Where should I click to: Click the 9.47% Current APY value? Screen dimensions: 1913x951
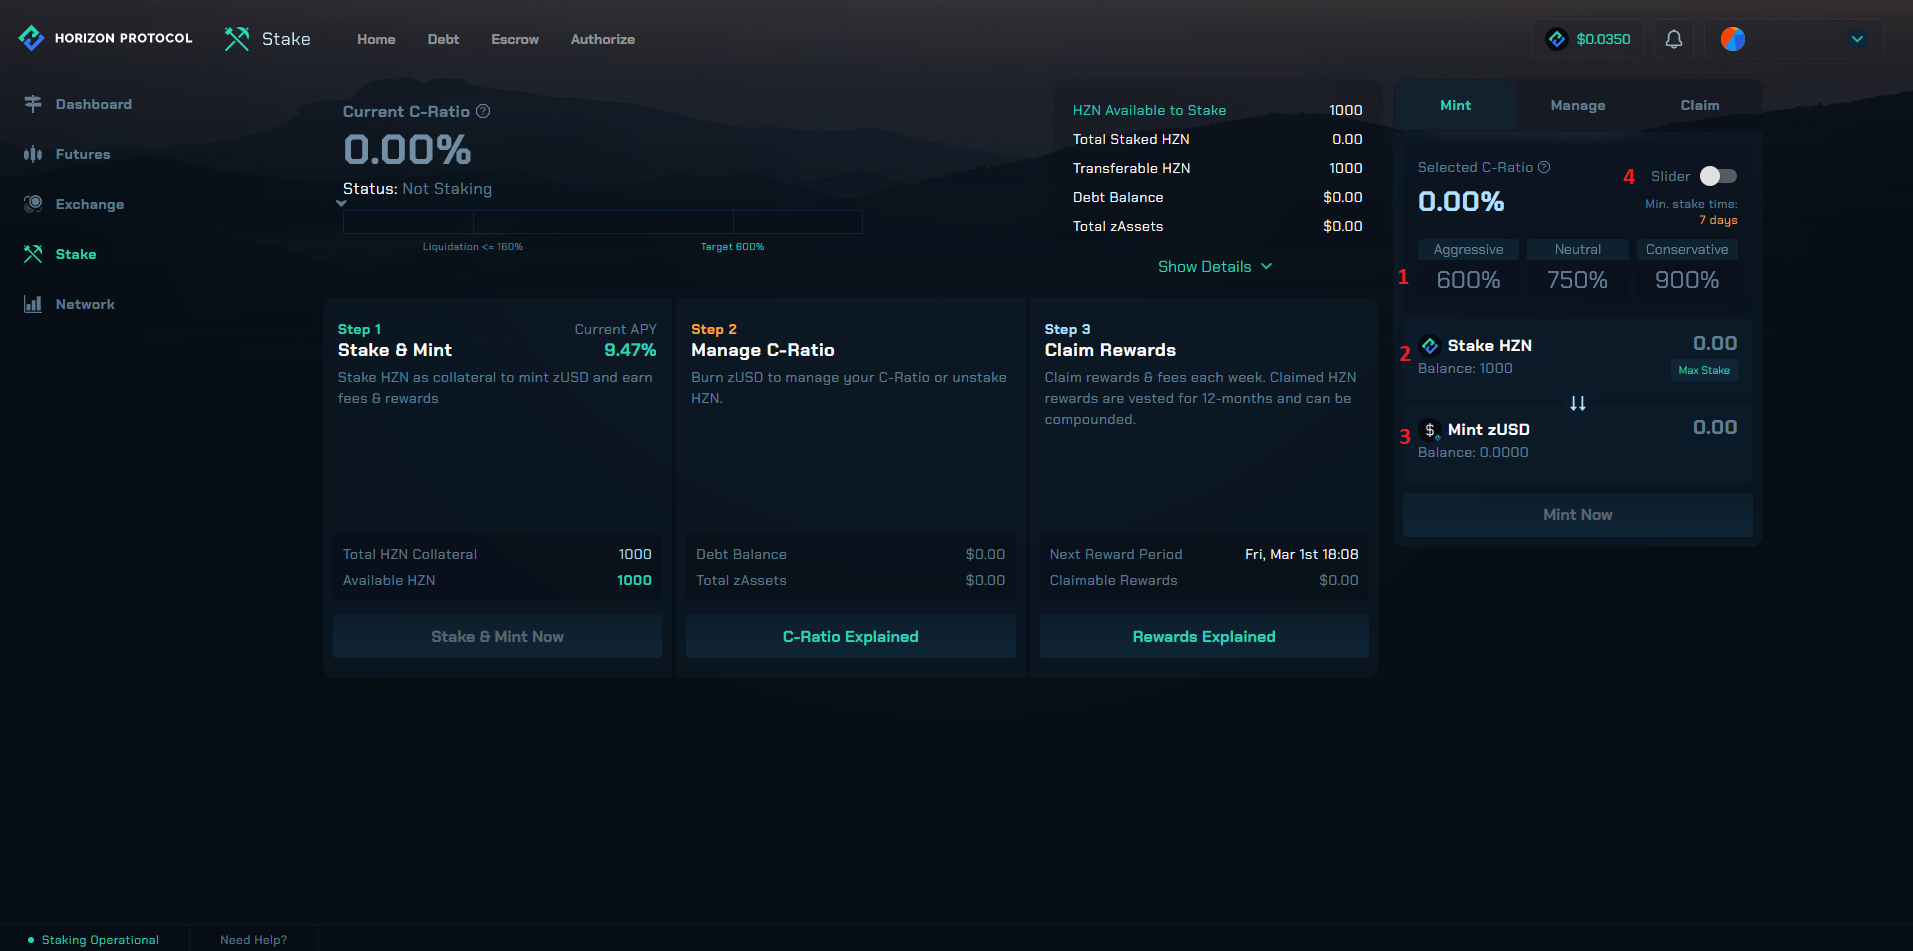pyautogui.click(x=630, y=350)
